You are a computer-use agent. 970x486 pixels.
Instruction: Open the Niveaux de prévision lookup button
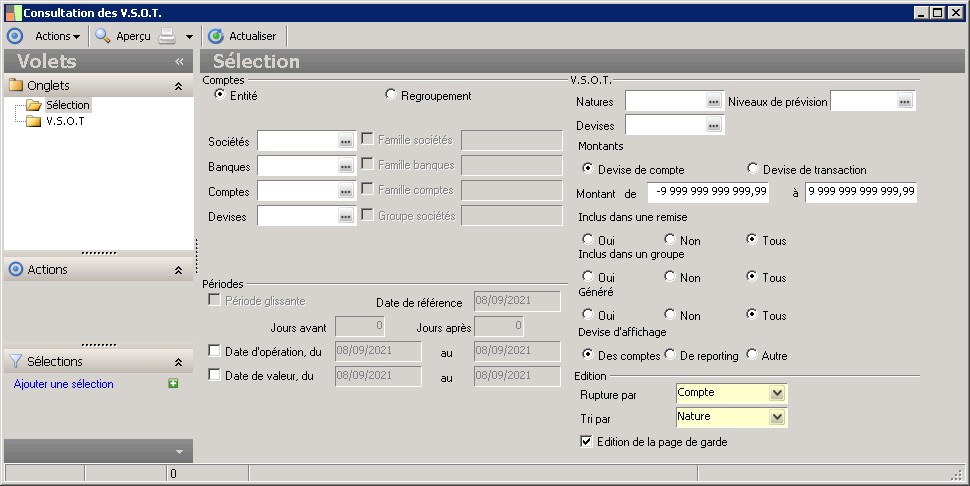[x=905, y=101]
